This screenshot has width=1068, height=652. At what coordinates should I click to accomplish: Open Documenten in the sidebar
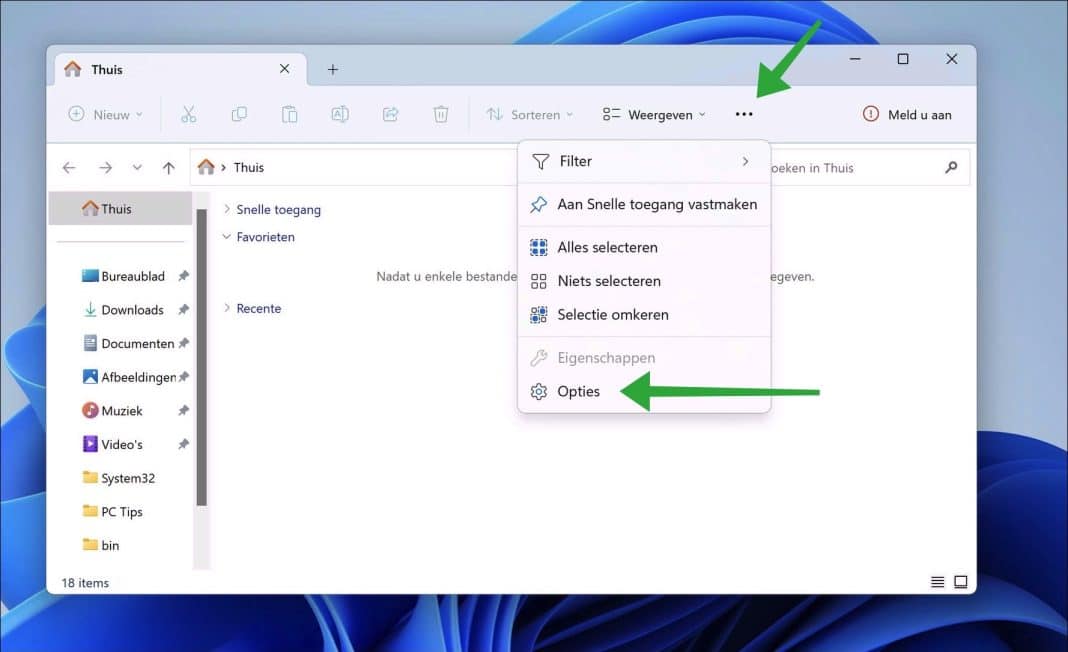pyautogui.click(x=138, y=343)
